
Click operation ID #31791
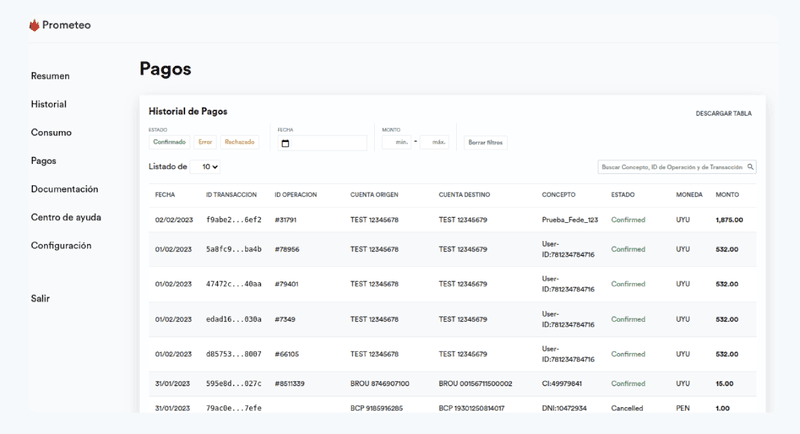[285, 220]
